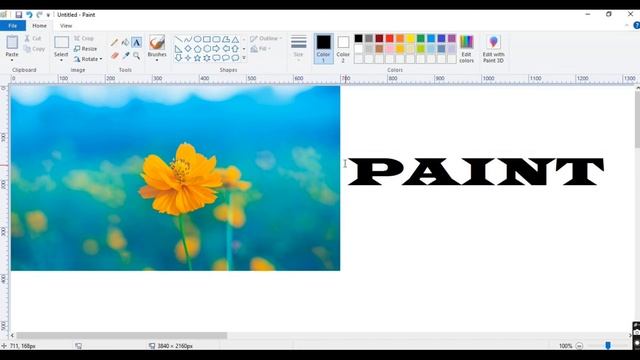The image size is (640, 360).
Task: Click the zoom out minus button
Action: click(x=579, y=346)
